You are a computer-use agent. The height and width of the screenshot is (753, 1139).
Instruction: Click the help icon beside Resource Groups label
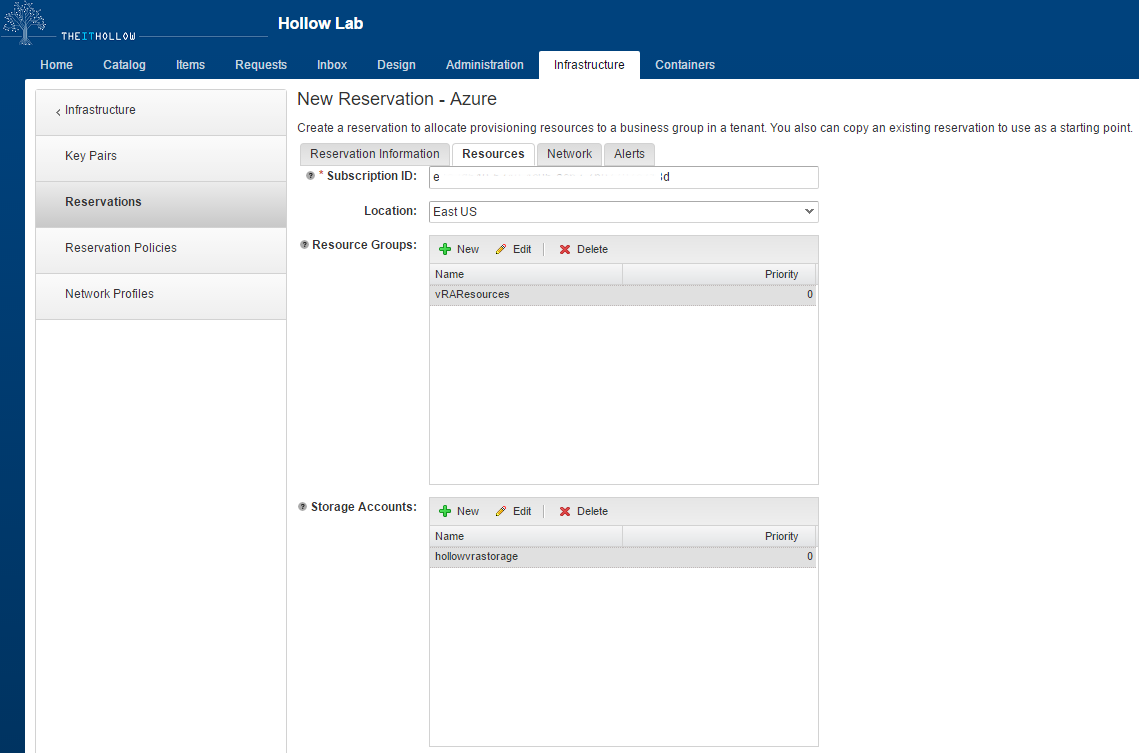pos(304,245)
